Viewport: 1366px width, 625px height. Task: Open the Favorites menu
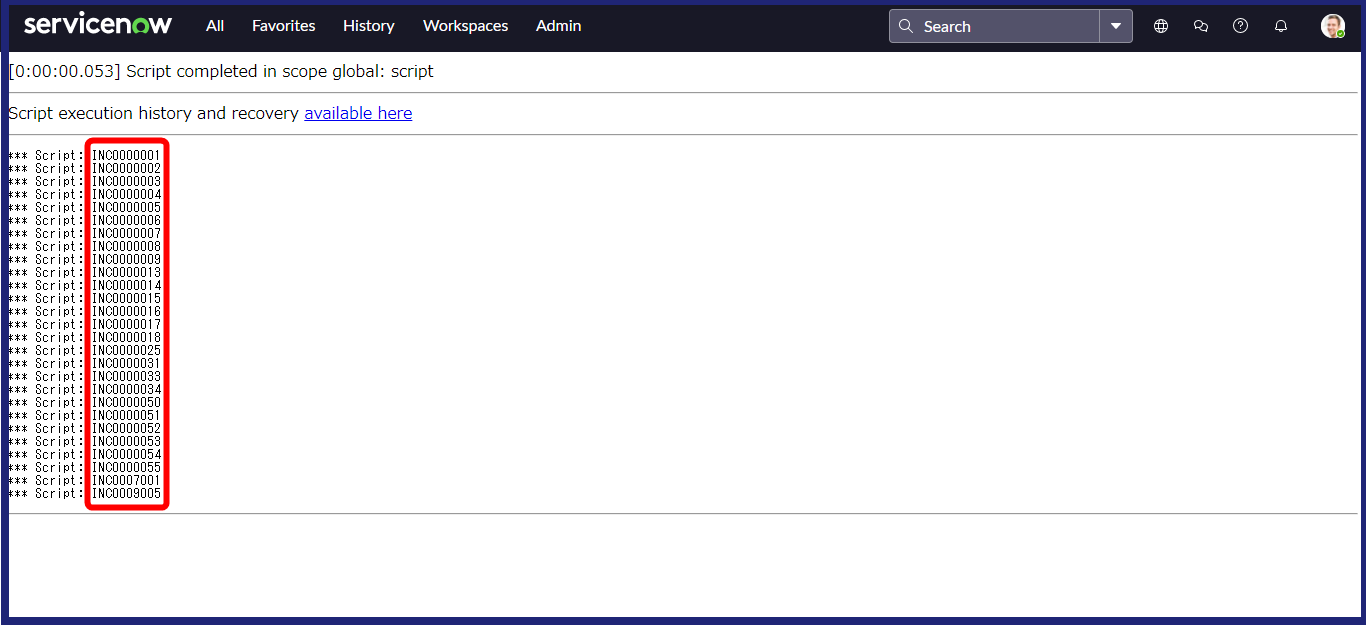pos(283,26)
